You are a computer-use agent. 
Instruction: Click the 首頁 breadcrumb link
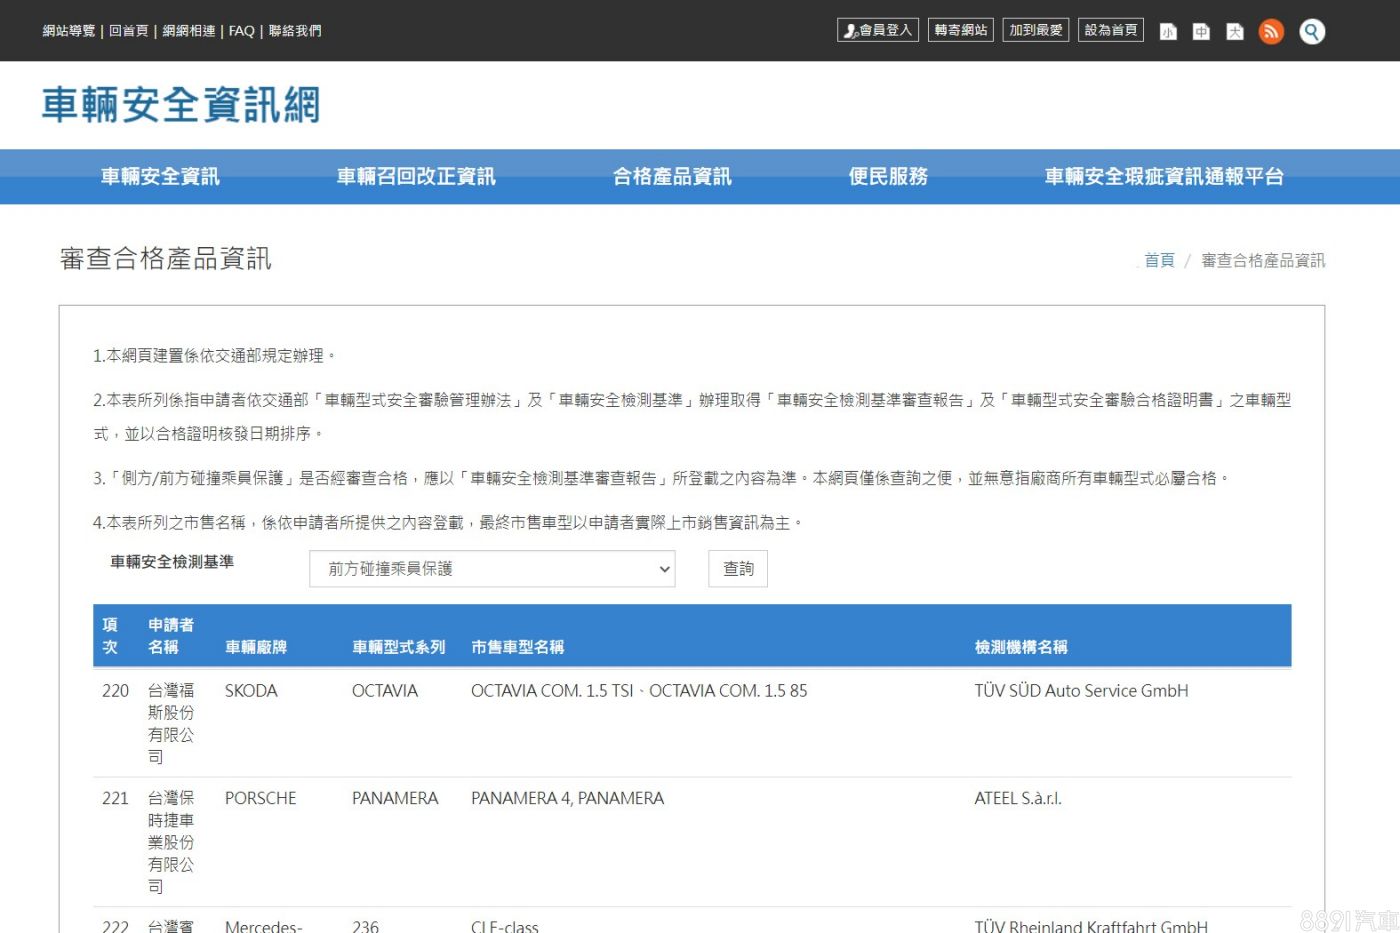click(x=1159, y=260)
